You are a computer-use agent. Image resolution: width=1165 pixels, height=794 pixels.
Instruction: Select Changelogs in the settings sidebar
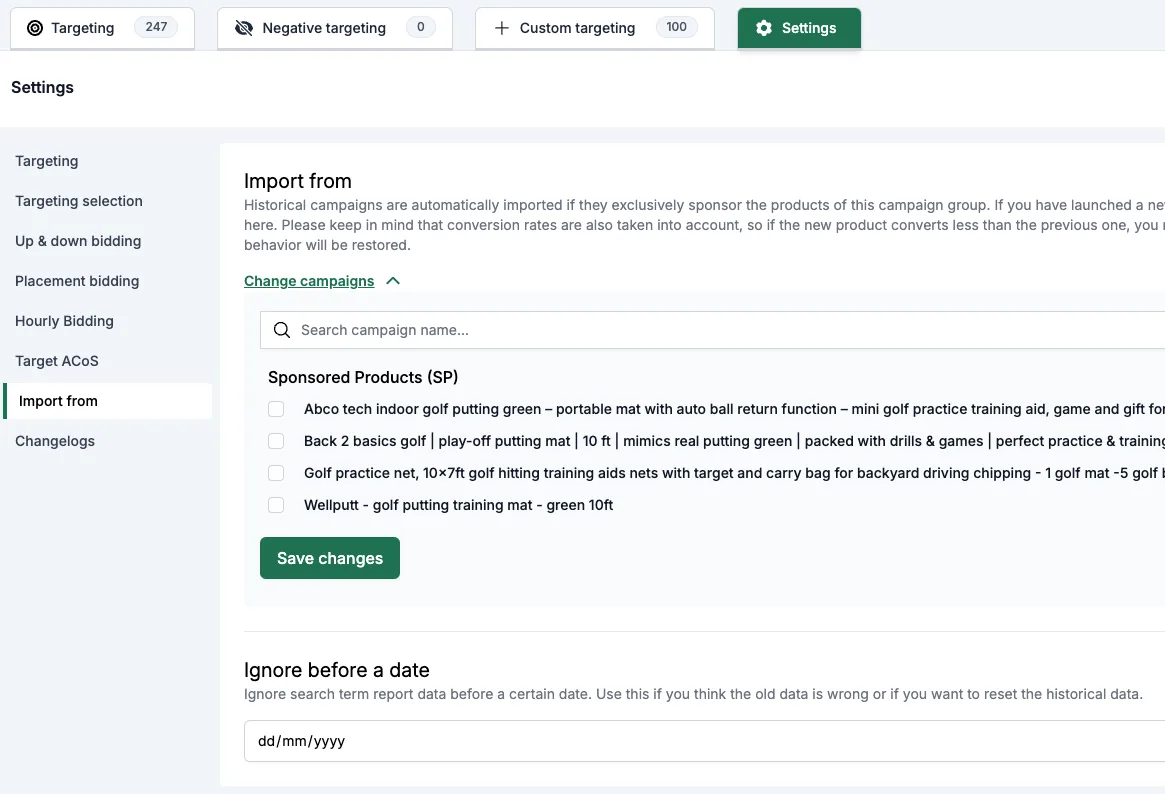click(55, 441)
